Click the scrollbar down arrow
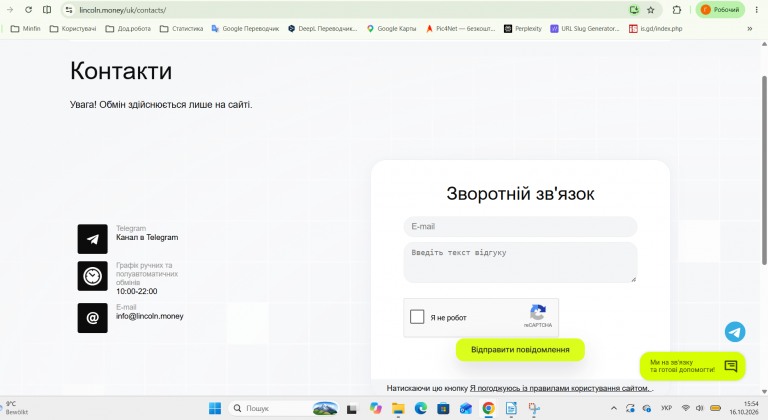The height and width of the screenshot is (420, 768). click(x=764, y=392)
